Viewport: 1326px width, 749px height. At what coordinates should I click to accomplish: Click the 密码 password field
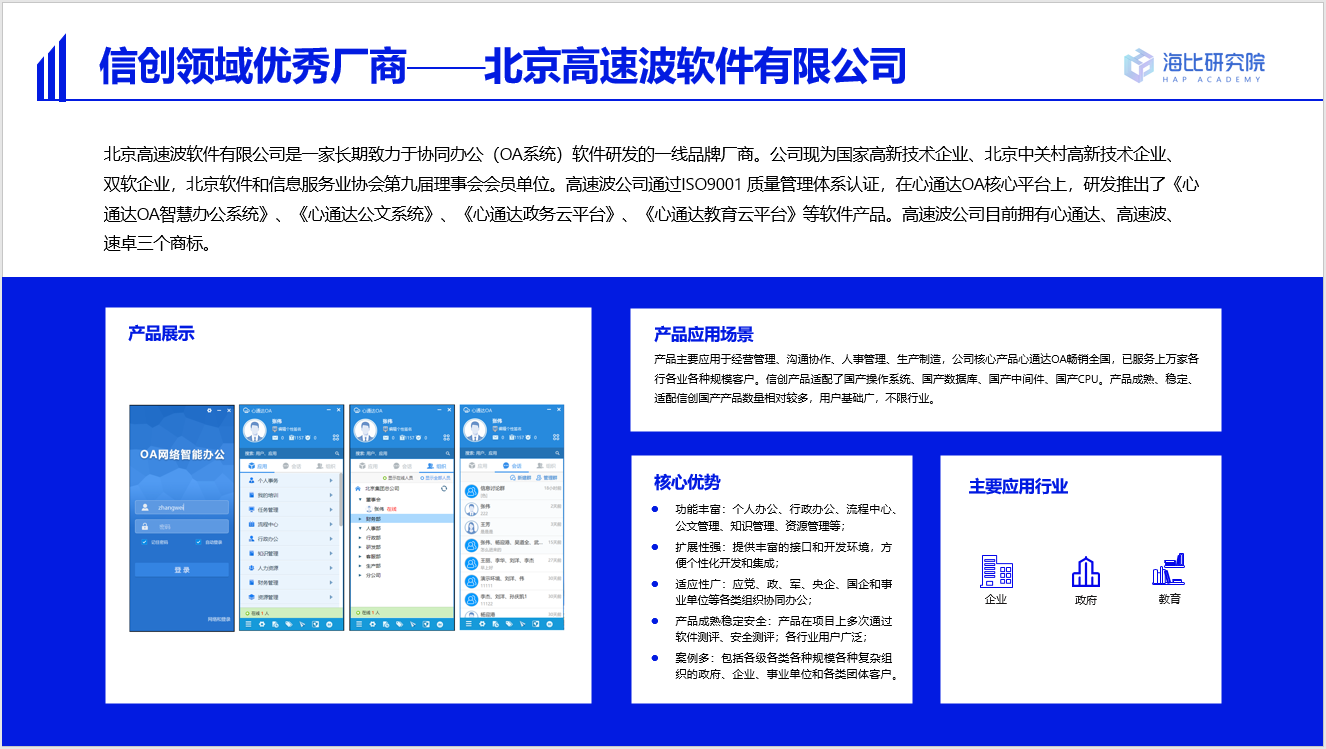coord(182,526)
